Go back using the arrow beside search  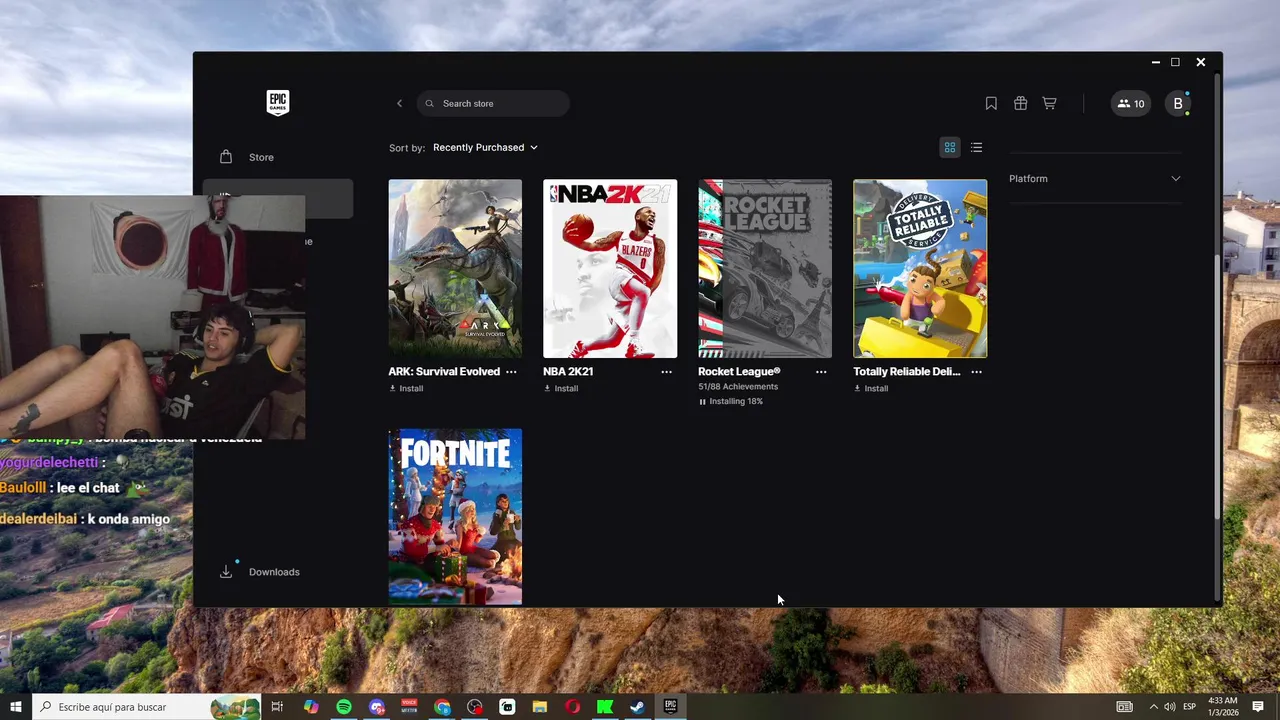(399, 103)
